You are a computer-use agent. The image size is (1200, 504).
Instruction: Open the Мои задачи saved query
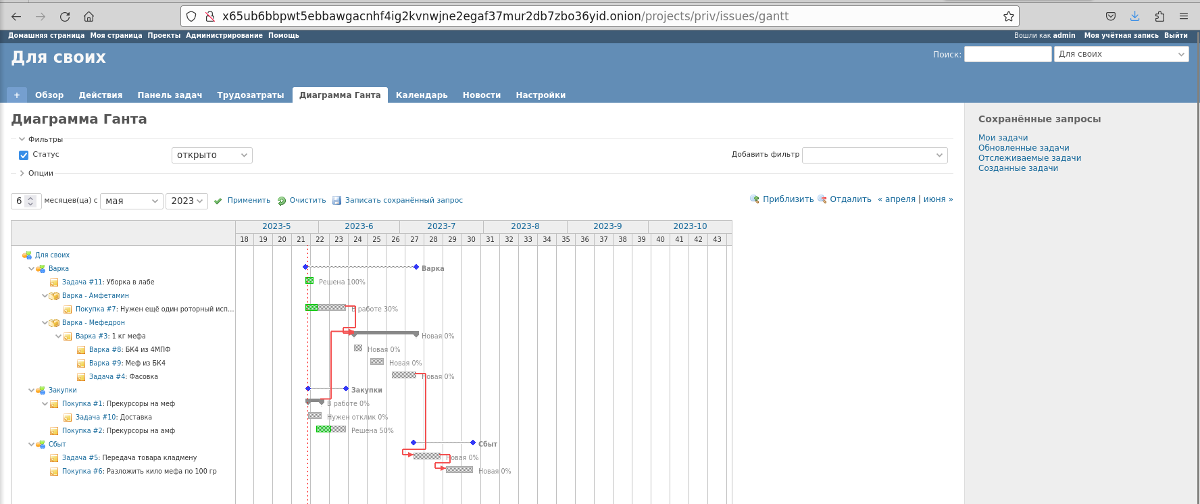1003,138
